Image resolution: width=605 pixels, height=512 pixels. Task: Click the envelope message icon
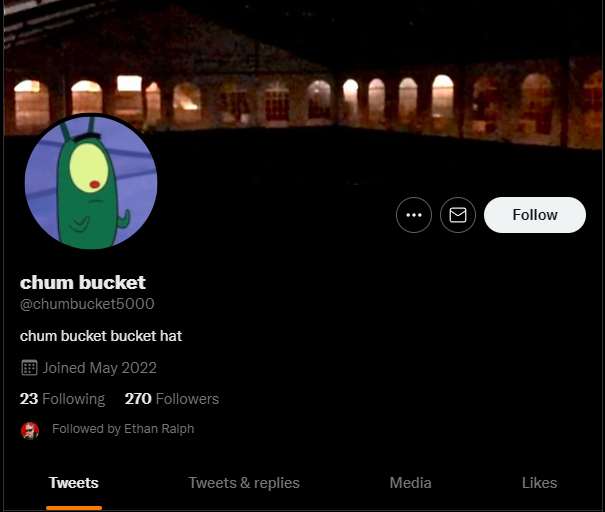click(x=458, y=215)
